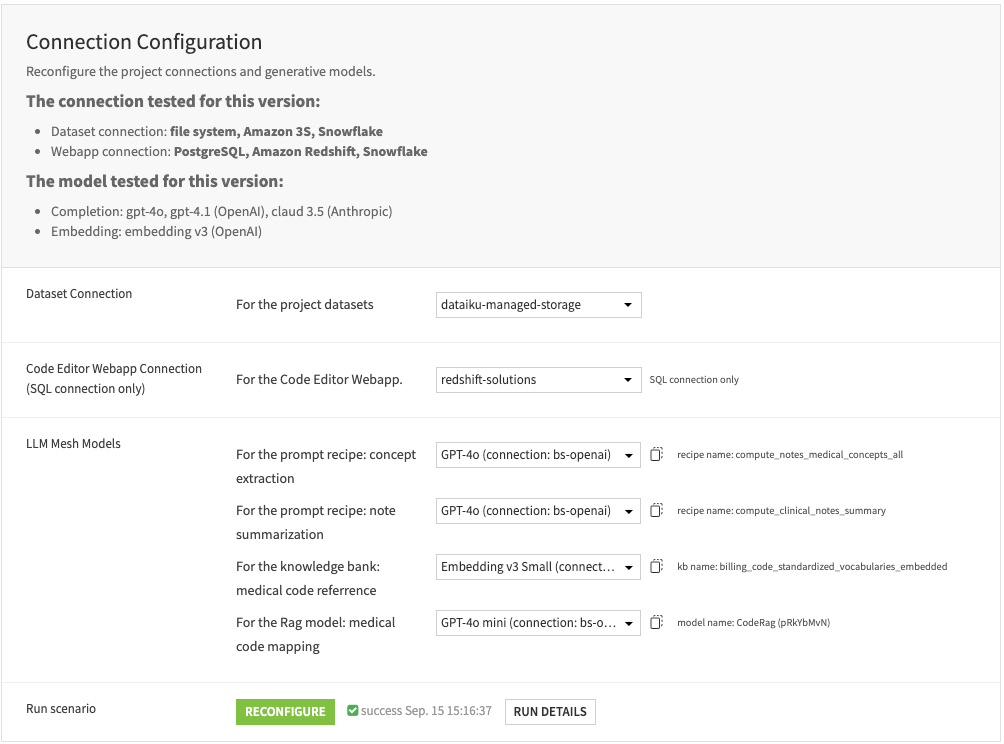Open the Code Editor Webapp connection dropdown

[x=537, y=379]
